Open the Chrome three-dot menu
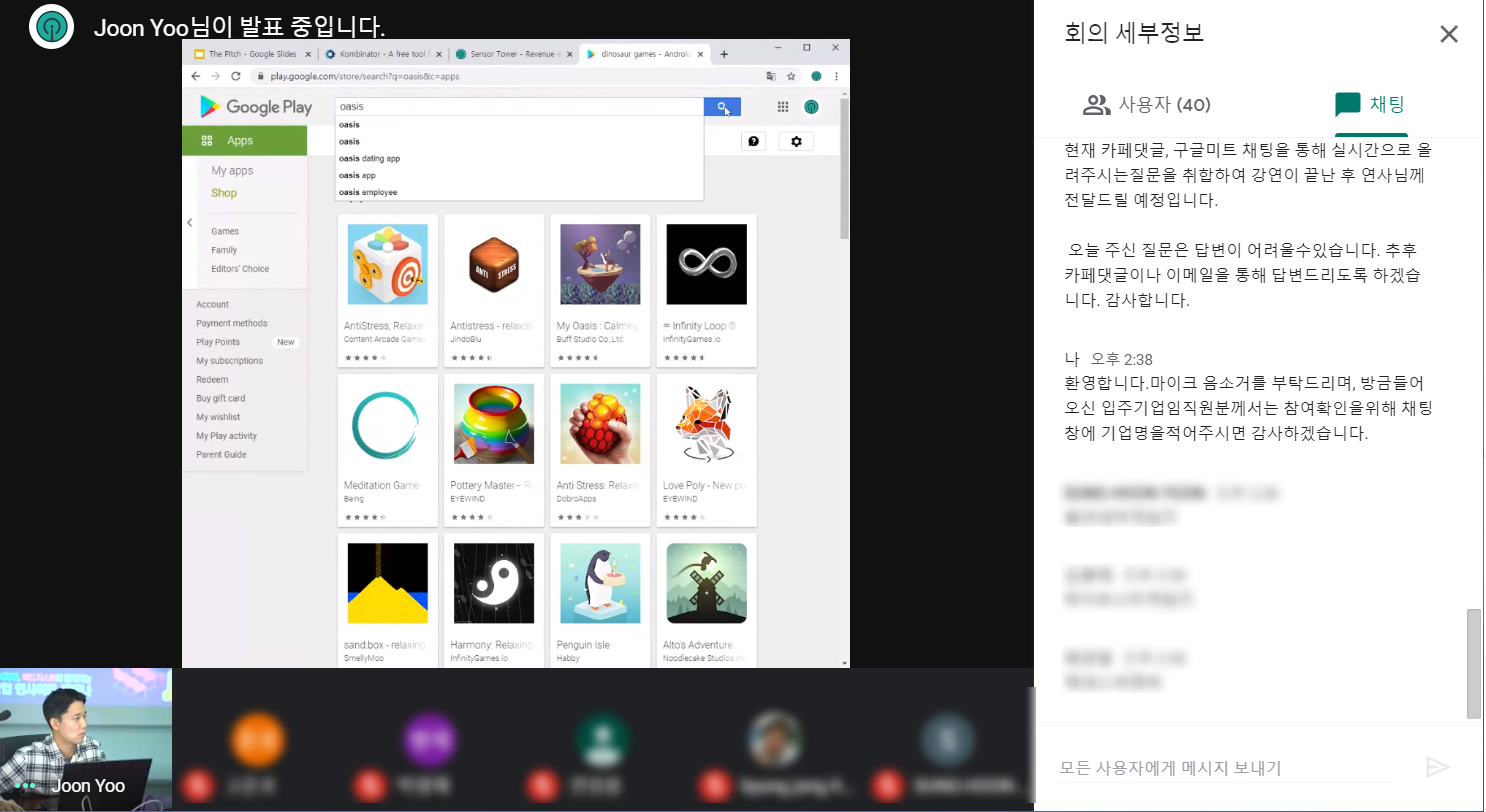The height and width of the screenshot is (812, 1486). click(x=836, y=76)
